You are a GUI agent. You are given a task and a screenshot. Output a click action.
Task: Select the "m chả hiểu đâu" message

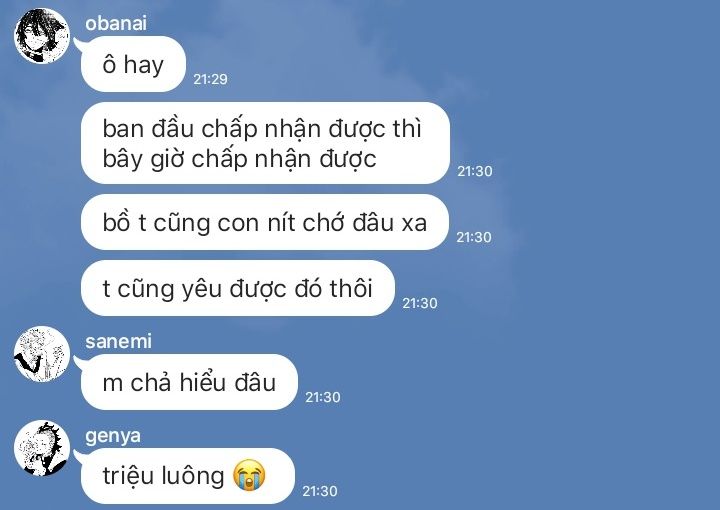tap(189, 382)
